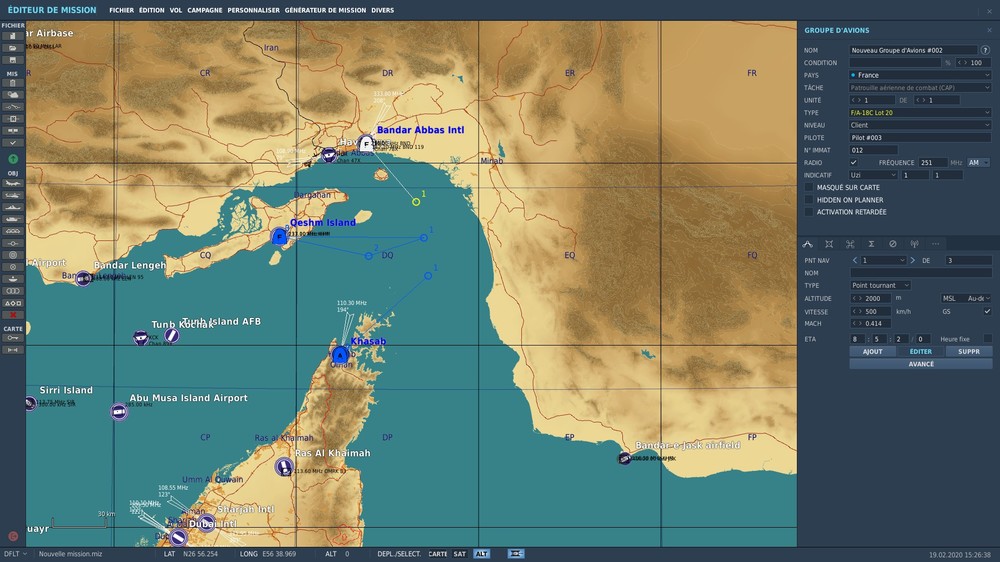Viewport: 1000px width, 562px height.
Task: Open the payload loadout tab icon
Action: (x=829, y=244)
